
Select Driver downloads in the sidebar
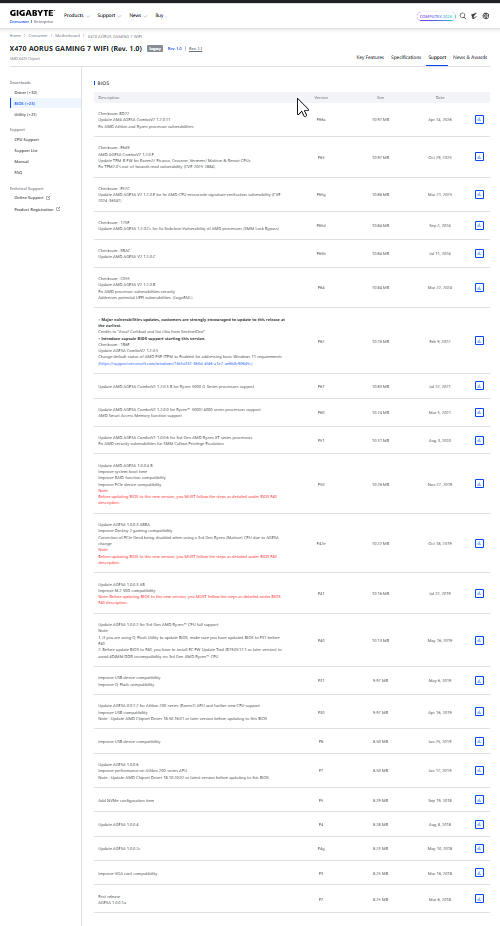pyautogui.click(x=25, y=93)
